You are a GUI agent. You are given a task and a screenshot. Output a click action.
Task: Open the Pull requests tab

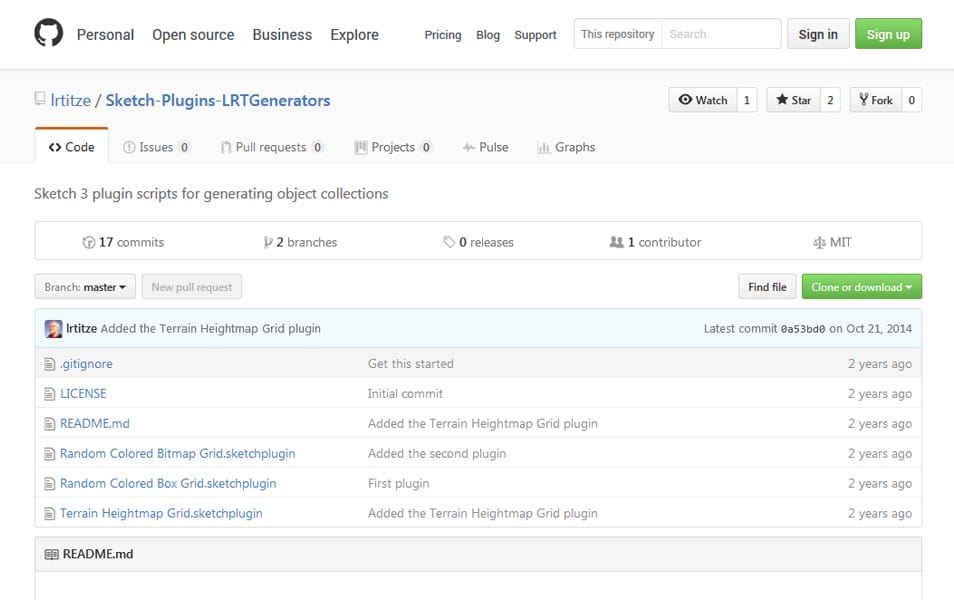[x=271, y=147]
